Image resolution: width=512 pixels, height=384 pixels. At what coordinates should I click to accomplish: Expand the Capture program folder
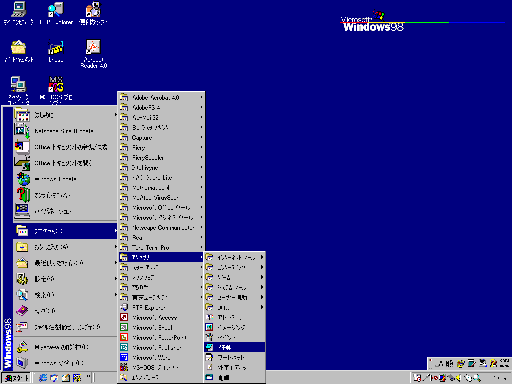click(161, 137)
